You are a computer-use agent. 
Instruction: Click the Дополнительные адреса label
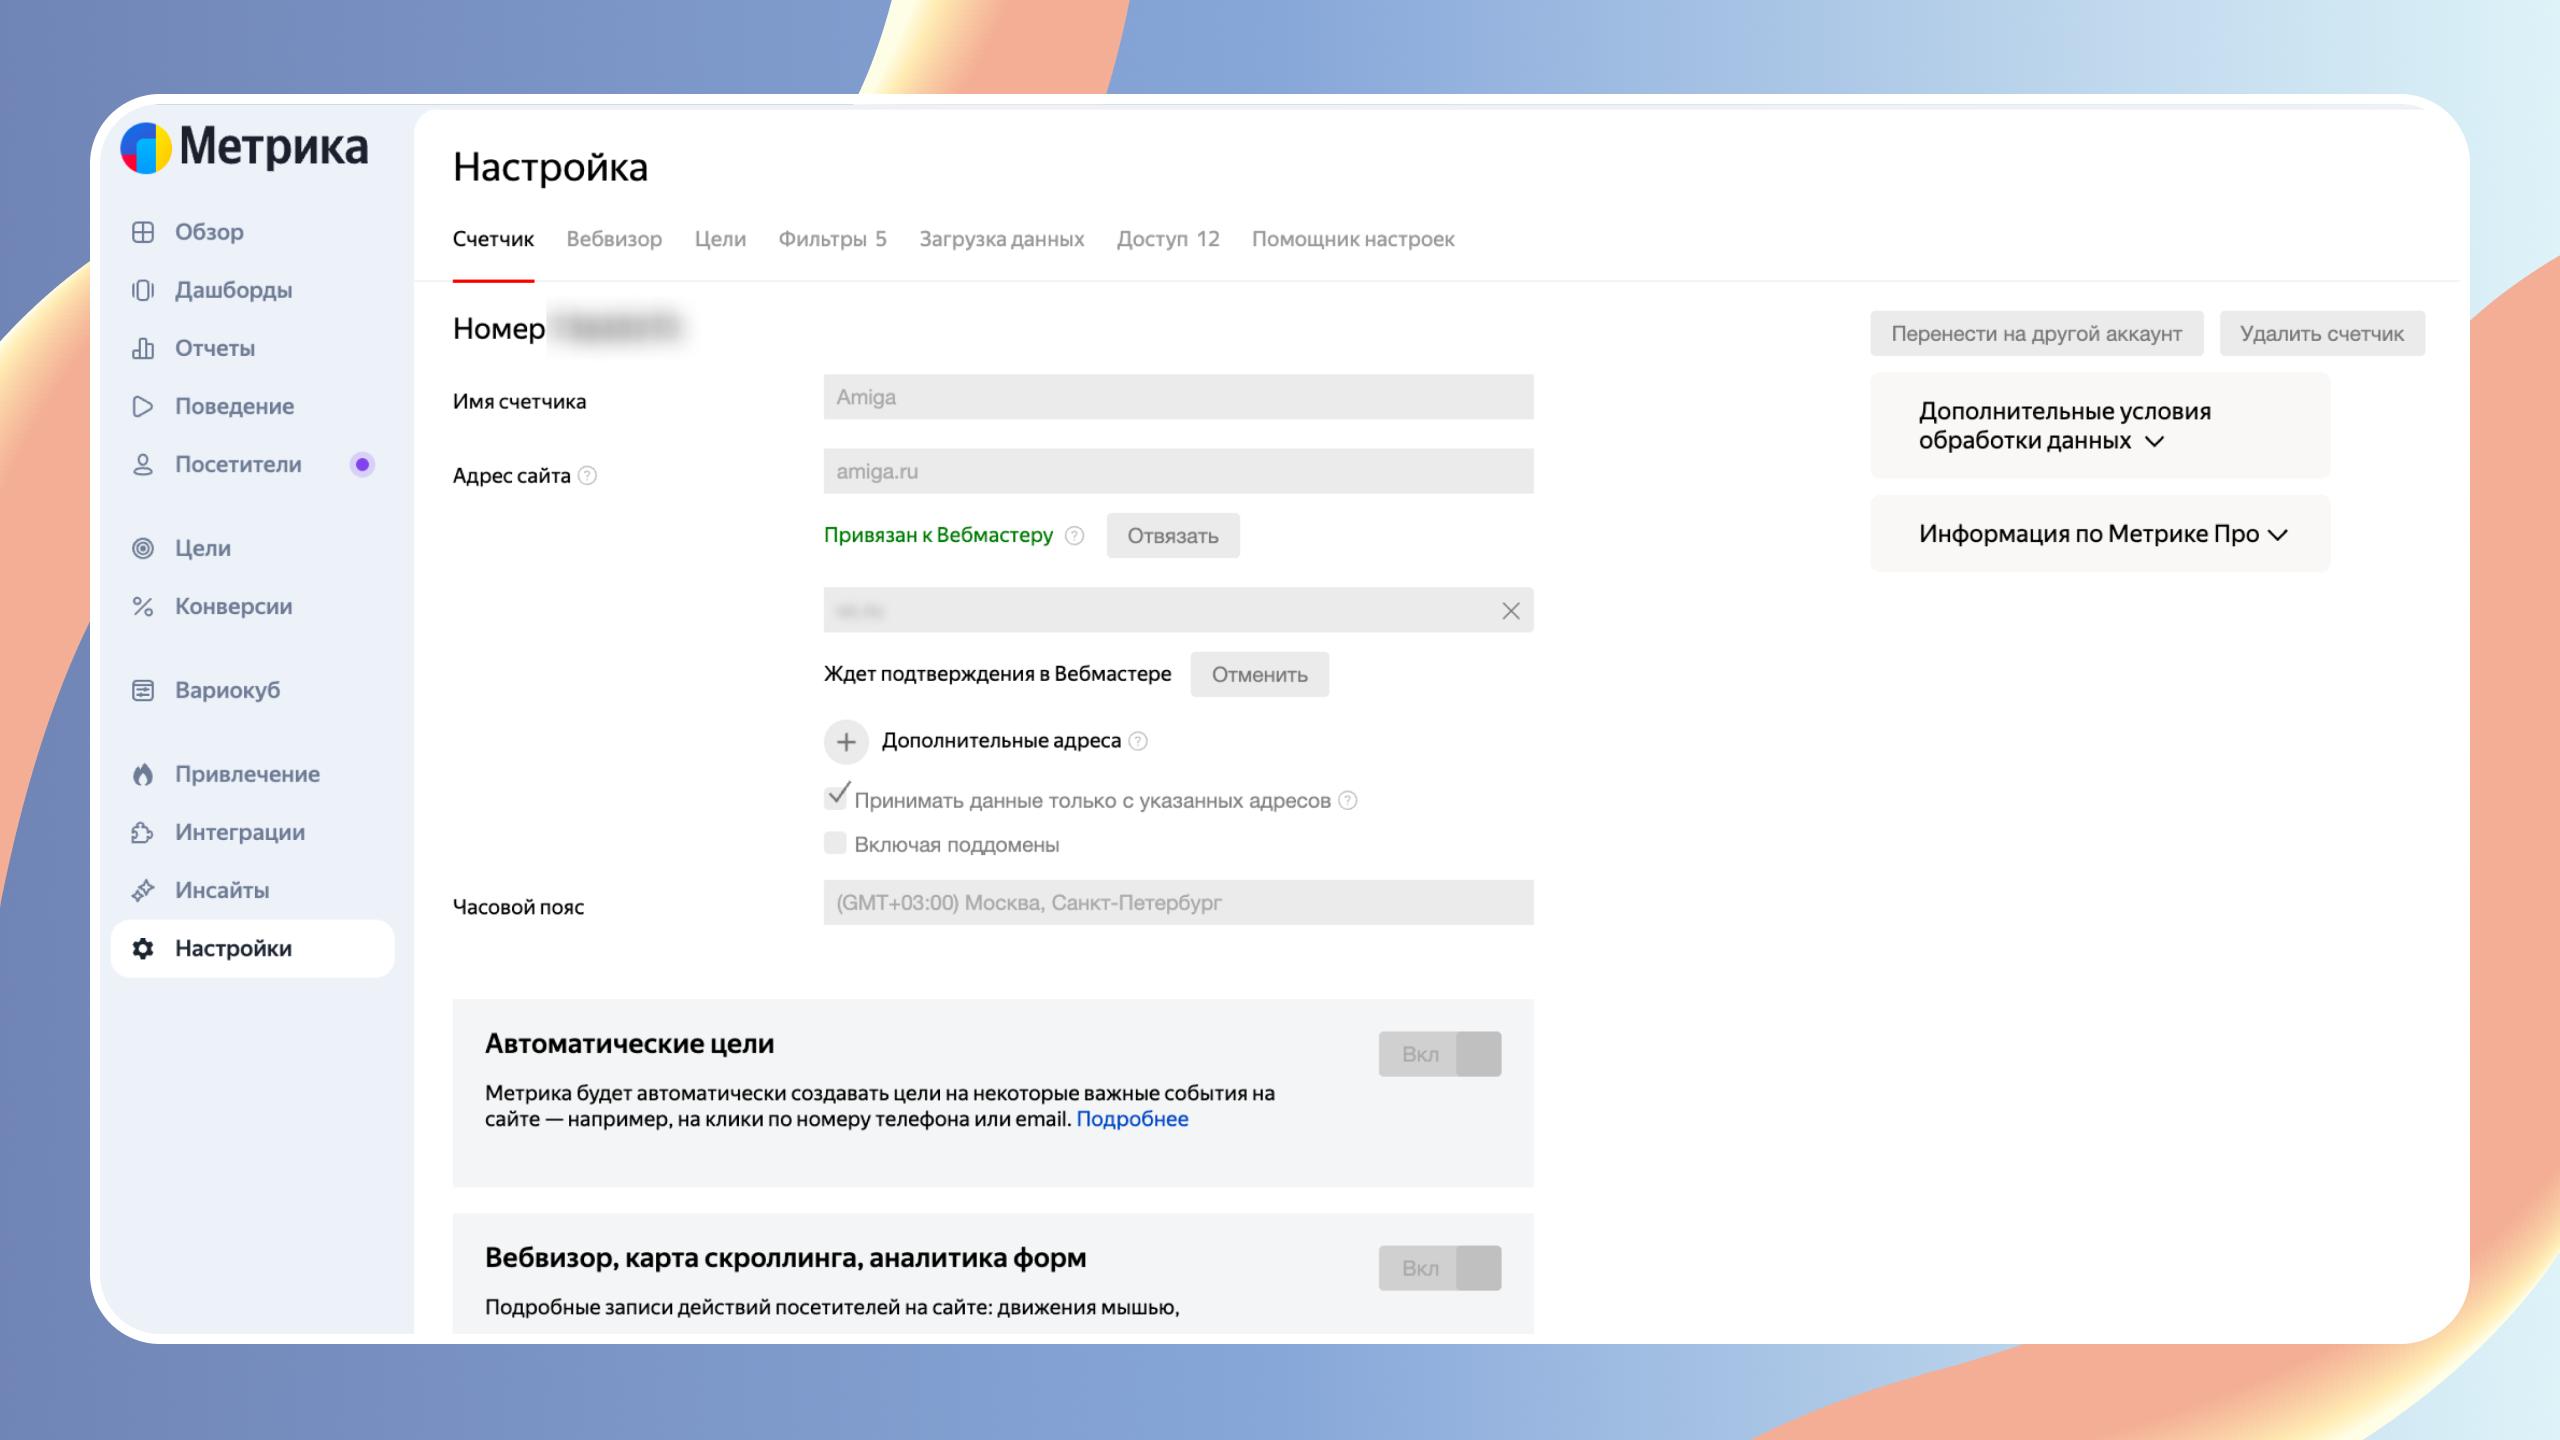coord(1001,741)
